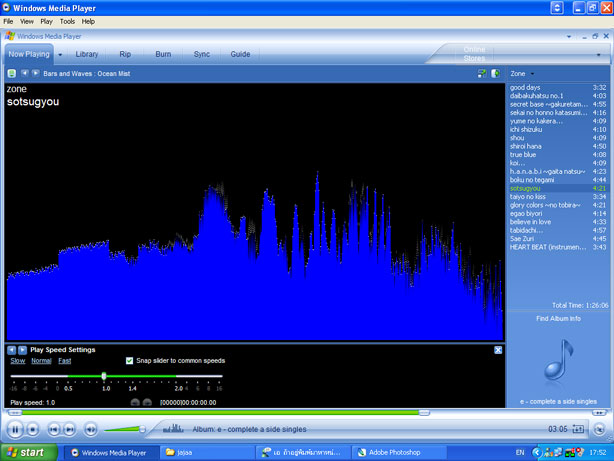Screen dimensions: 614x461
Task: Select the song "good days" in playlist
Action: (x=558, y=87)
